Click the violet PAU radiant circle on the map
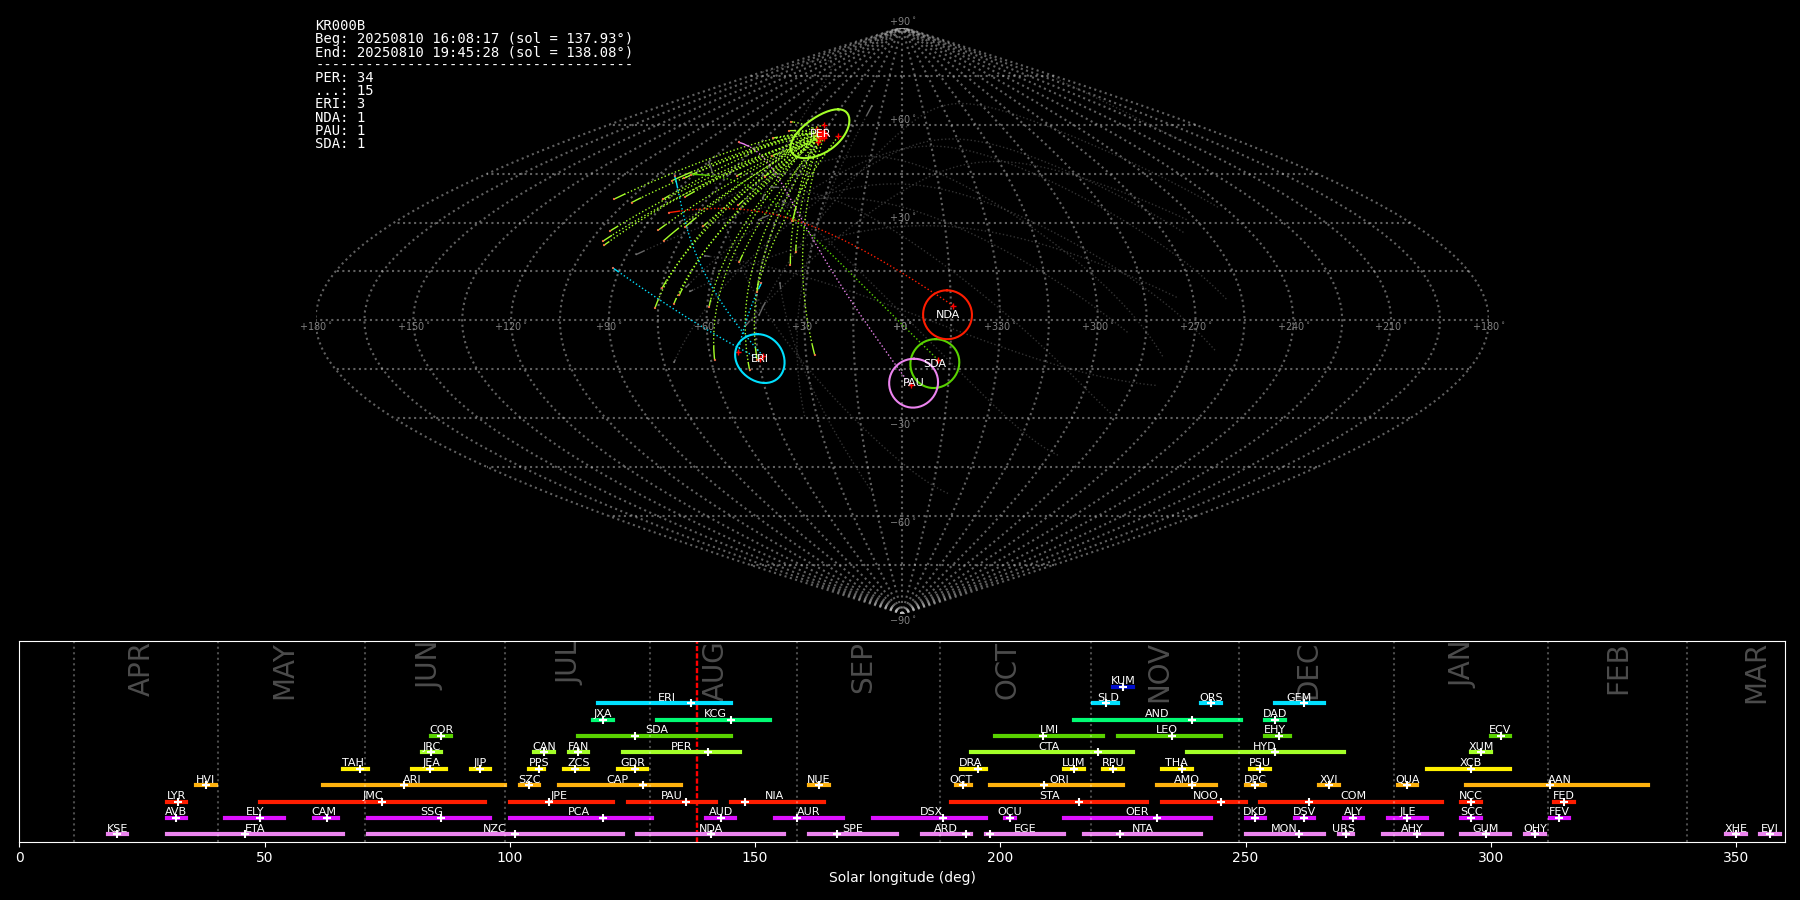This screenshot has width=1800, height=900. tap(913, 383)
